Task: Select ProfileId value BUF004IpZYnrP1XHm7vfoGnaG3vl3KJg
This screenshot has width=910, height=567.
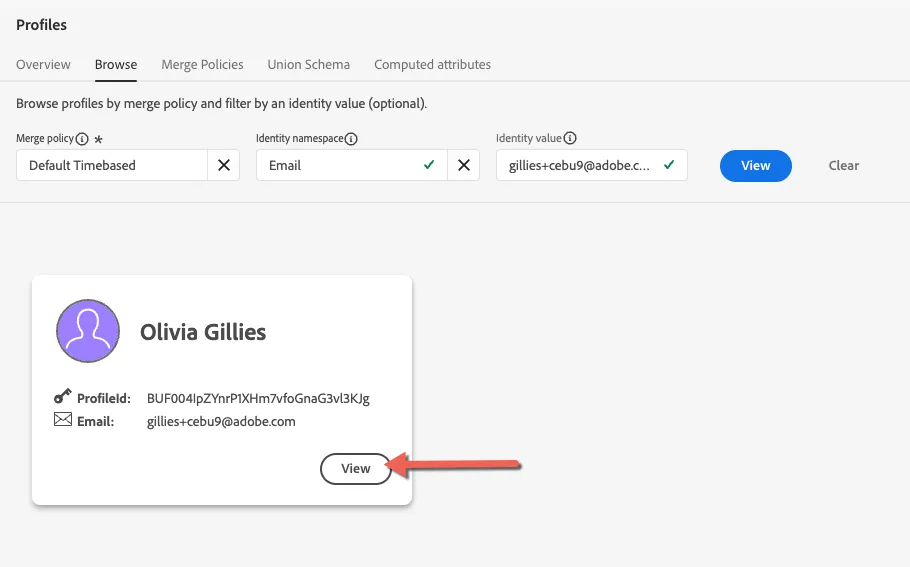Action: (x=258, y=398)
